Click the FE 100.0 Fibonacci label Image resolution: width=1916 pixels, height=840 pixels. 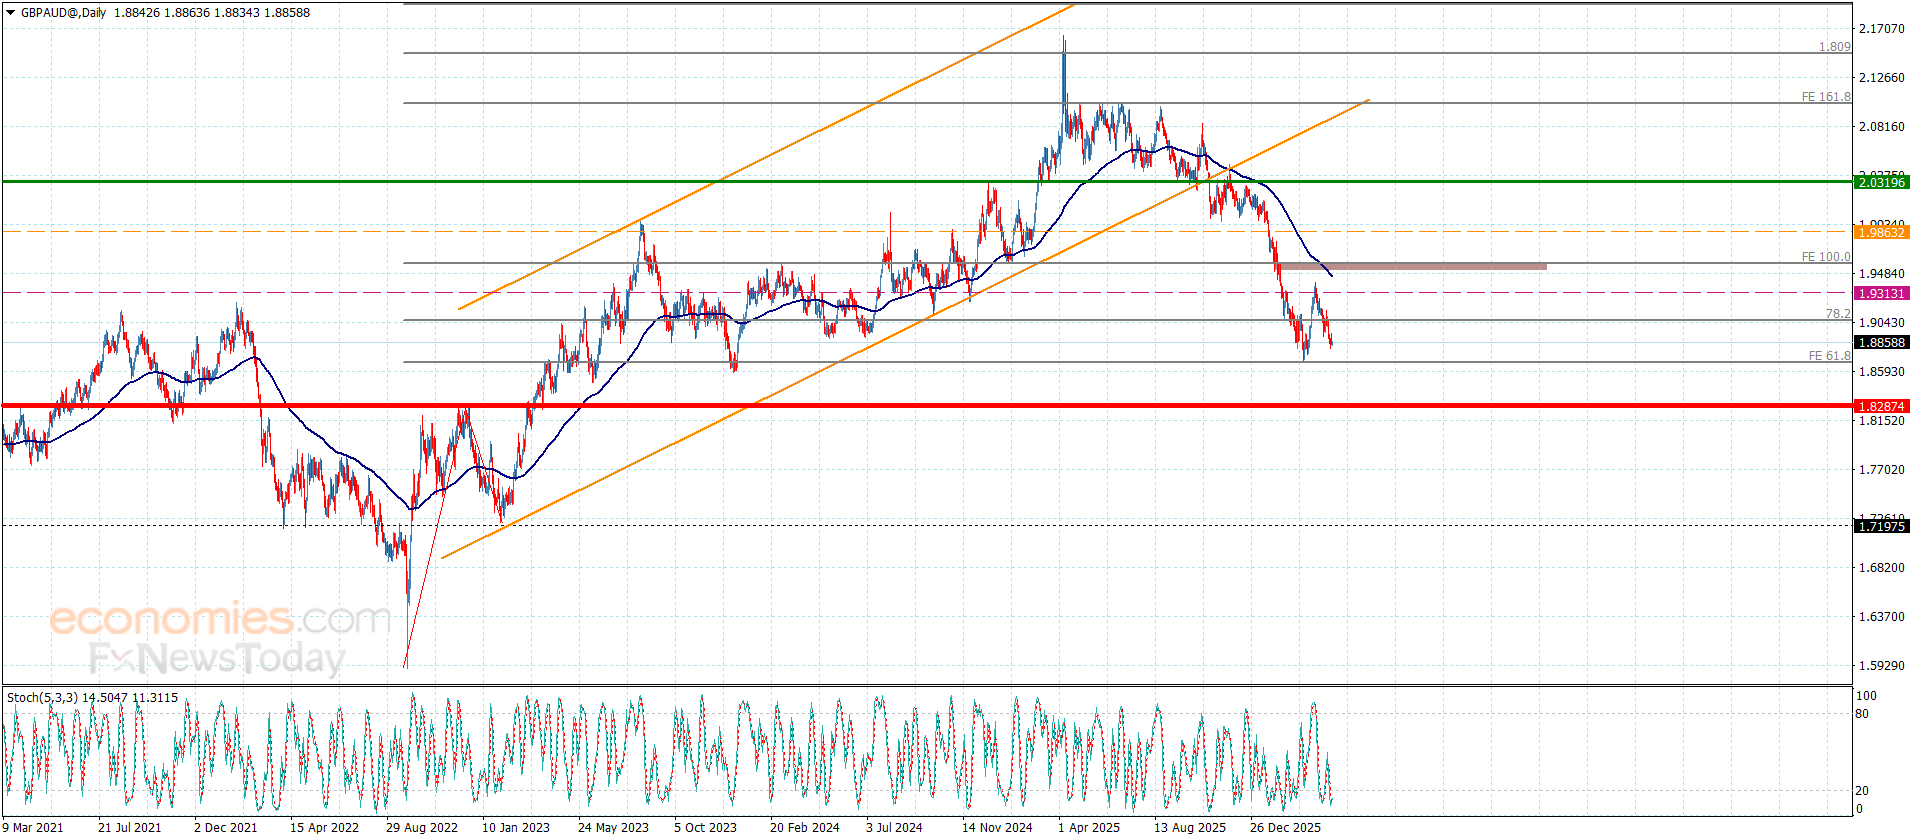click(1826, 257)
